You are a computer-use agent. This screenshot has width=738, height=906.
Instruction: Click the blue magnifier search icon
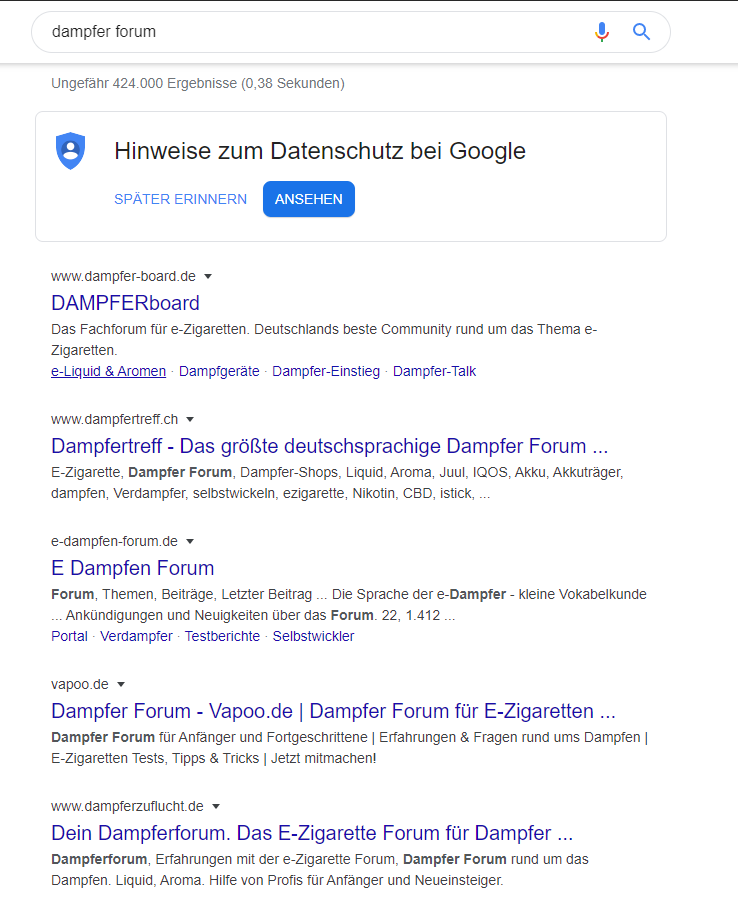(x=642, y=32)
